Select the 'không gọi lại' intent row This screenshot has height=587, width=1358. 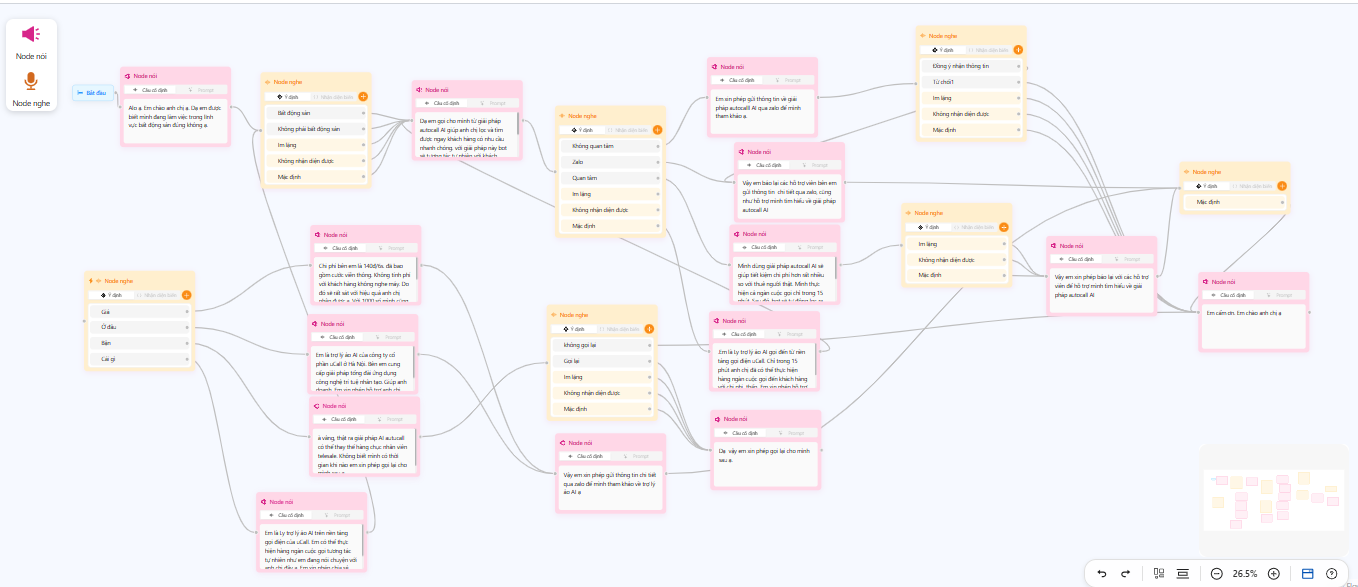point(603,345)
